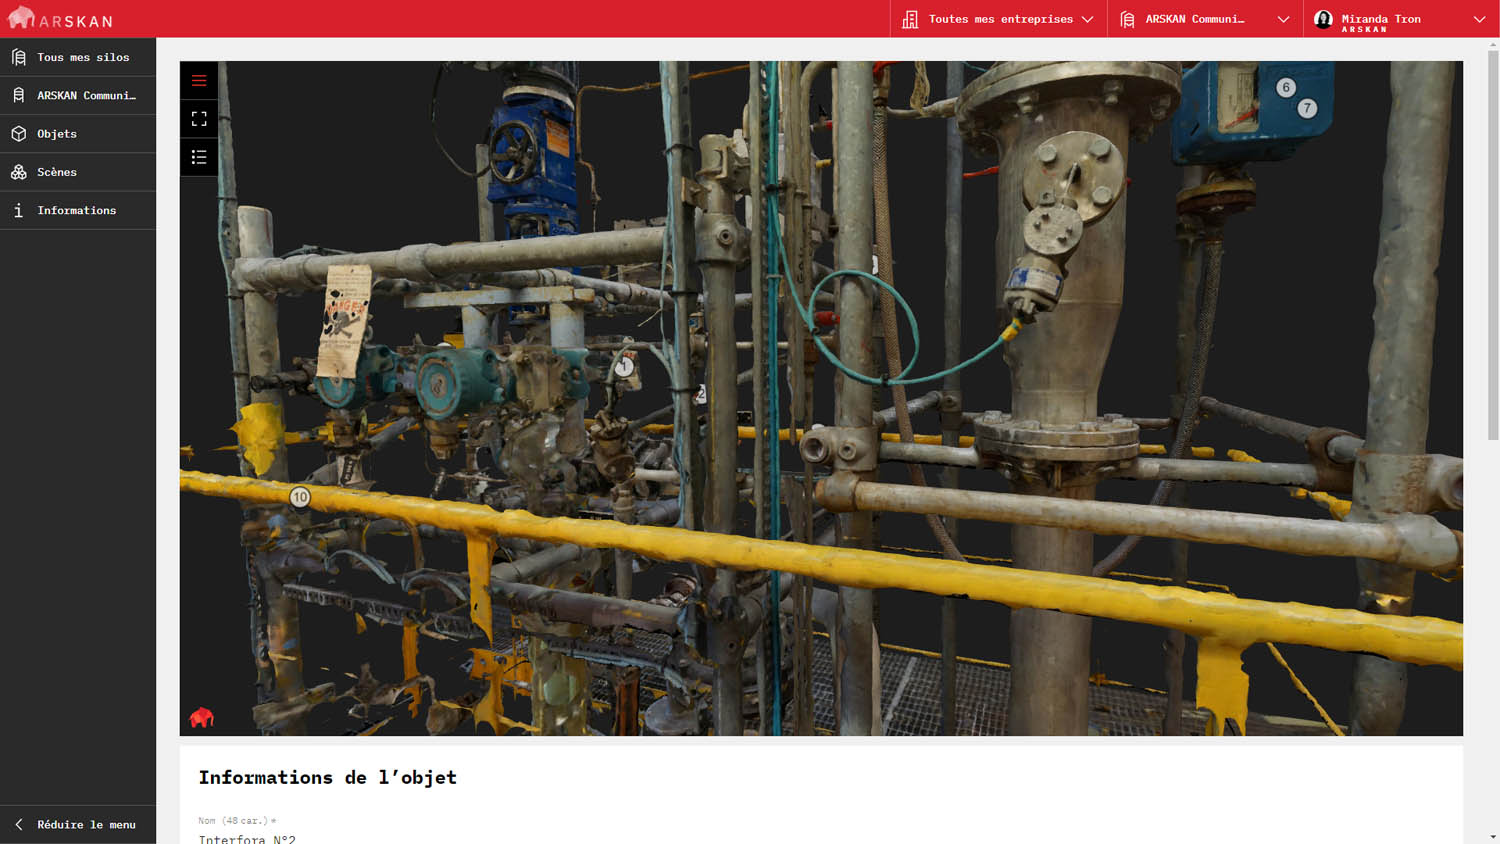Image resolution: width=1500 pixels, height=844 pixels.
Task: Click the Informations sidebar icon
Action: pyautogui.click(x=18, y=210)
